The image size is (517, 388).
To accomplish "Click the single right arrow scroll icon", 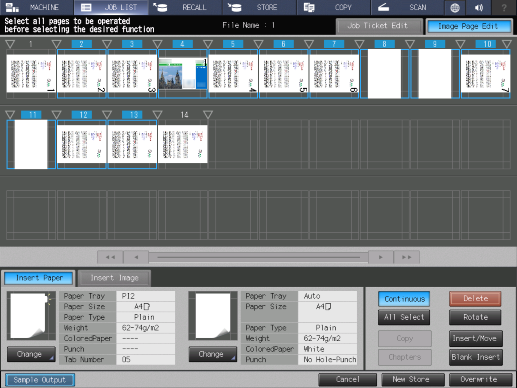I will [381, 257].
